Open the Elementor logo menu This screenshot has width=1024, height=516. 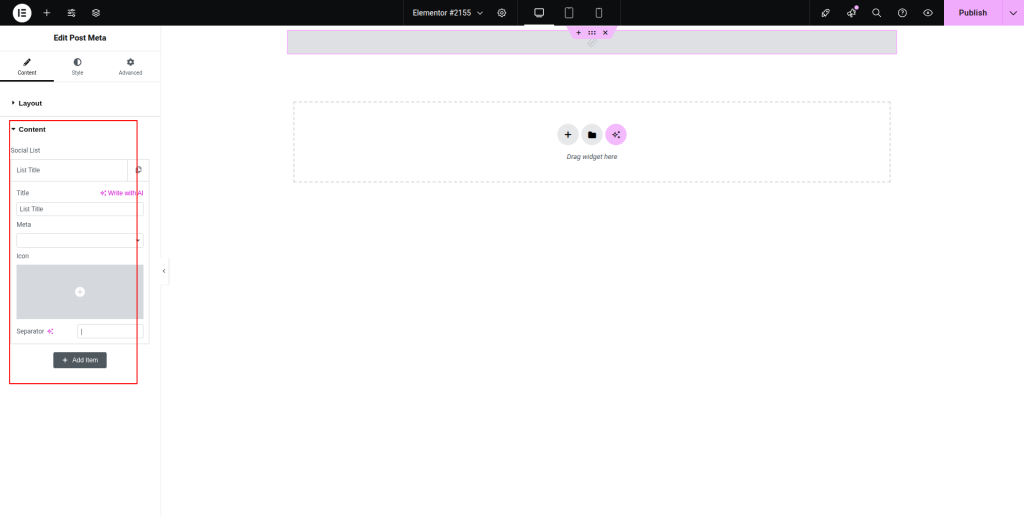(x=22, y=12)
